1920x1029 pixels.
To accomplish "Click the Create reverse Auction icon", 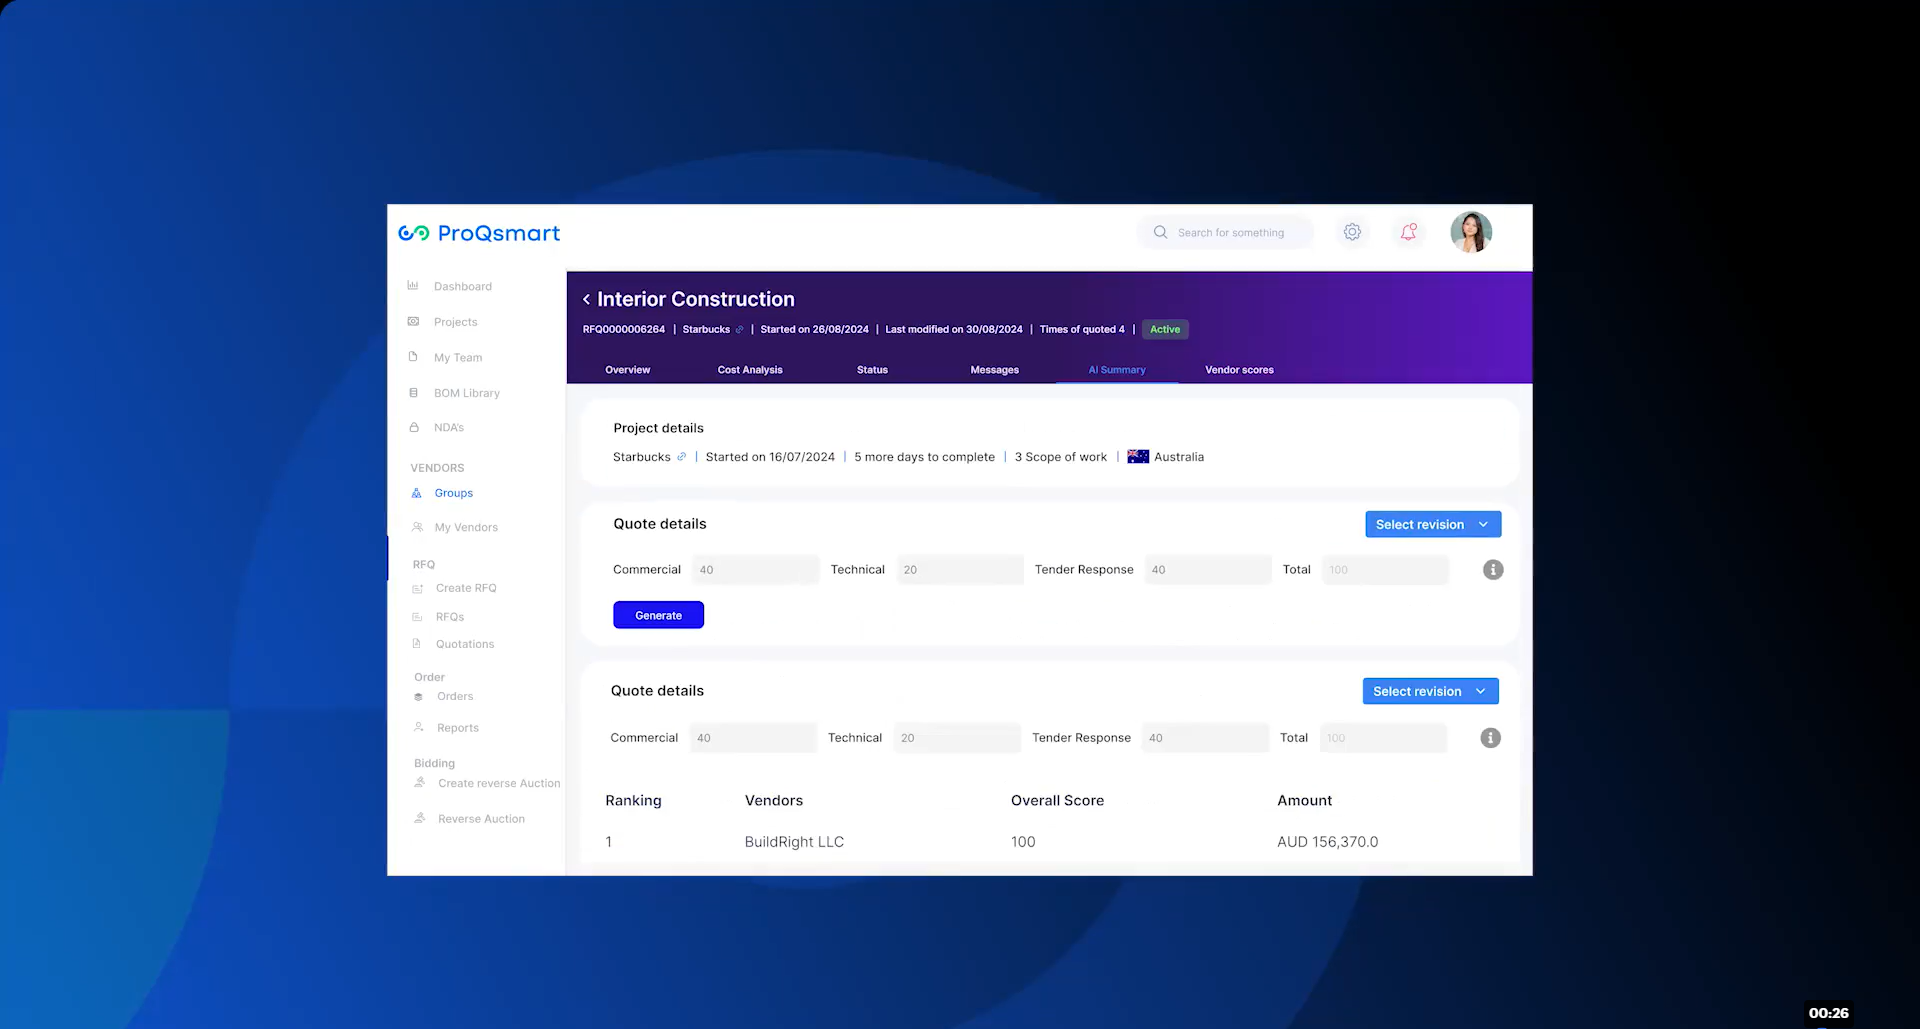I will coord(420,783).
